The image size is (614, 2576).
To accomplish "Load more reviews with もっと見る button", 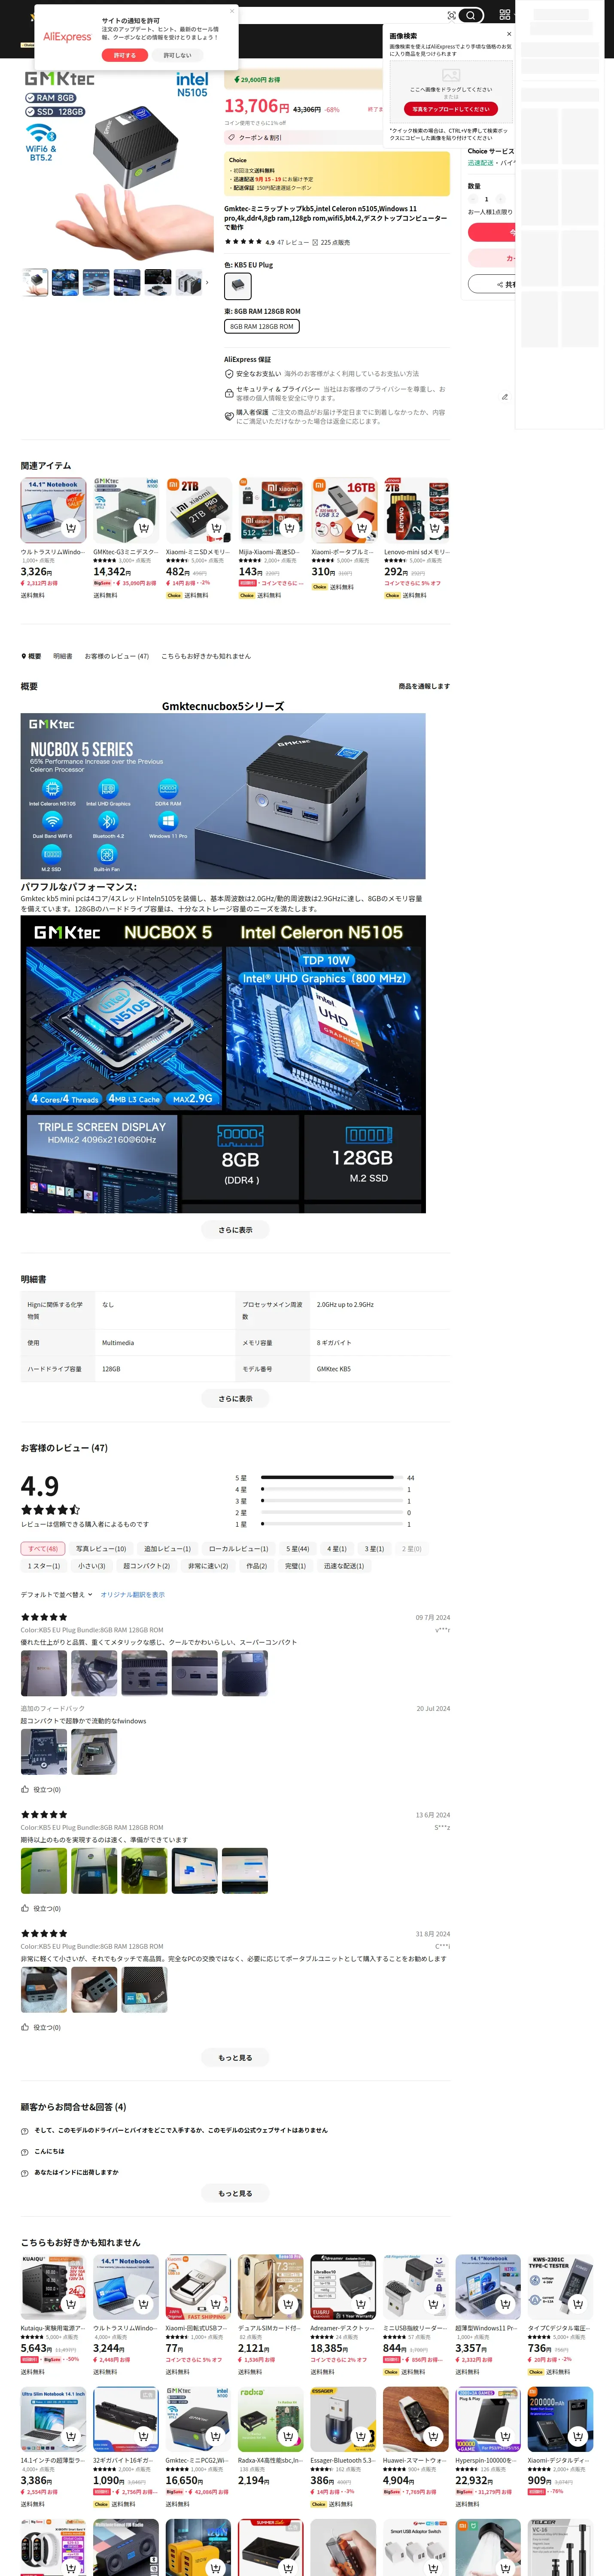I will tap(235, 2057).
